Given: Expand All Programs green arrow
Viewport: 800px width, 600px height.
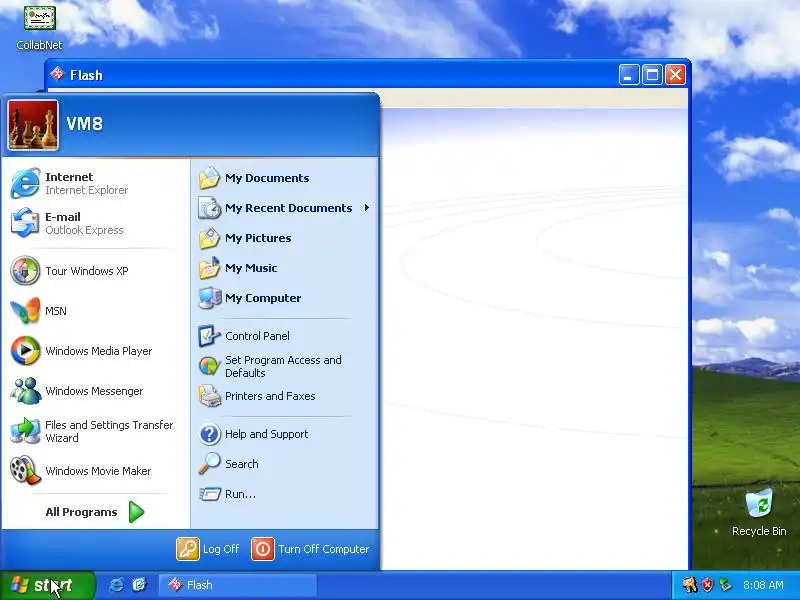Looking at the screenshot, I should (x=136, y=512).
